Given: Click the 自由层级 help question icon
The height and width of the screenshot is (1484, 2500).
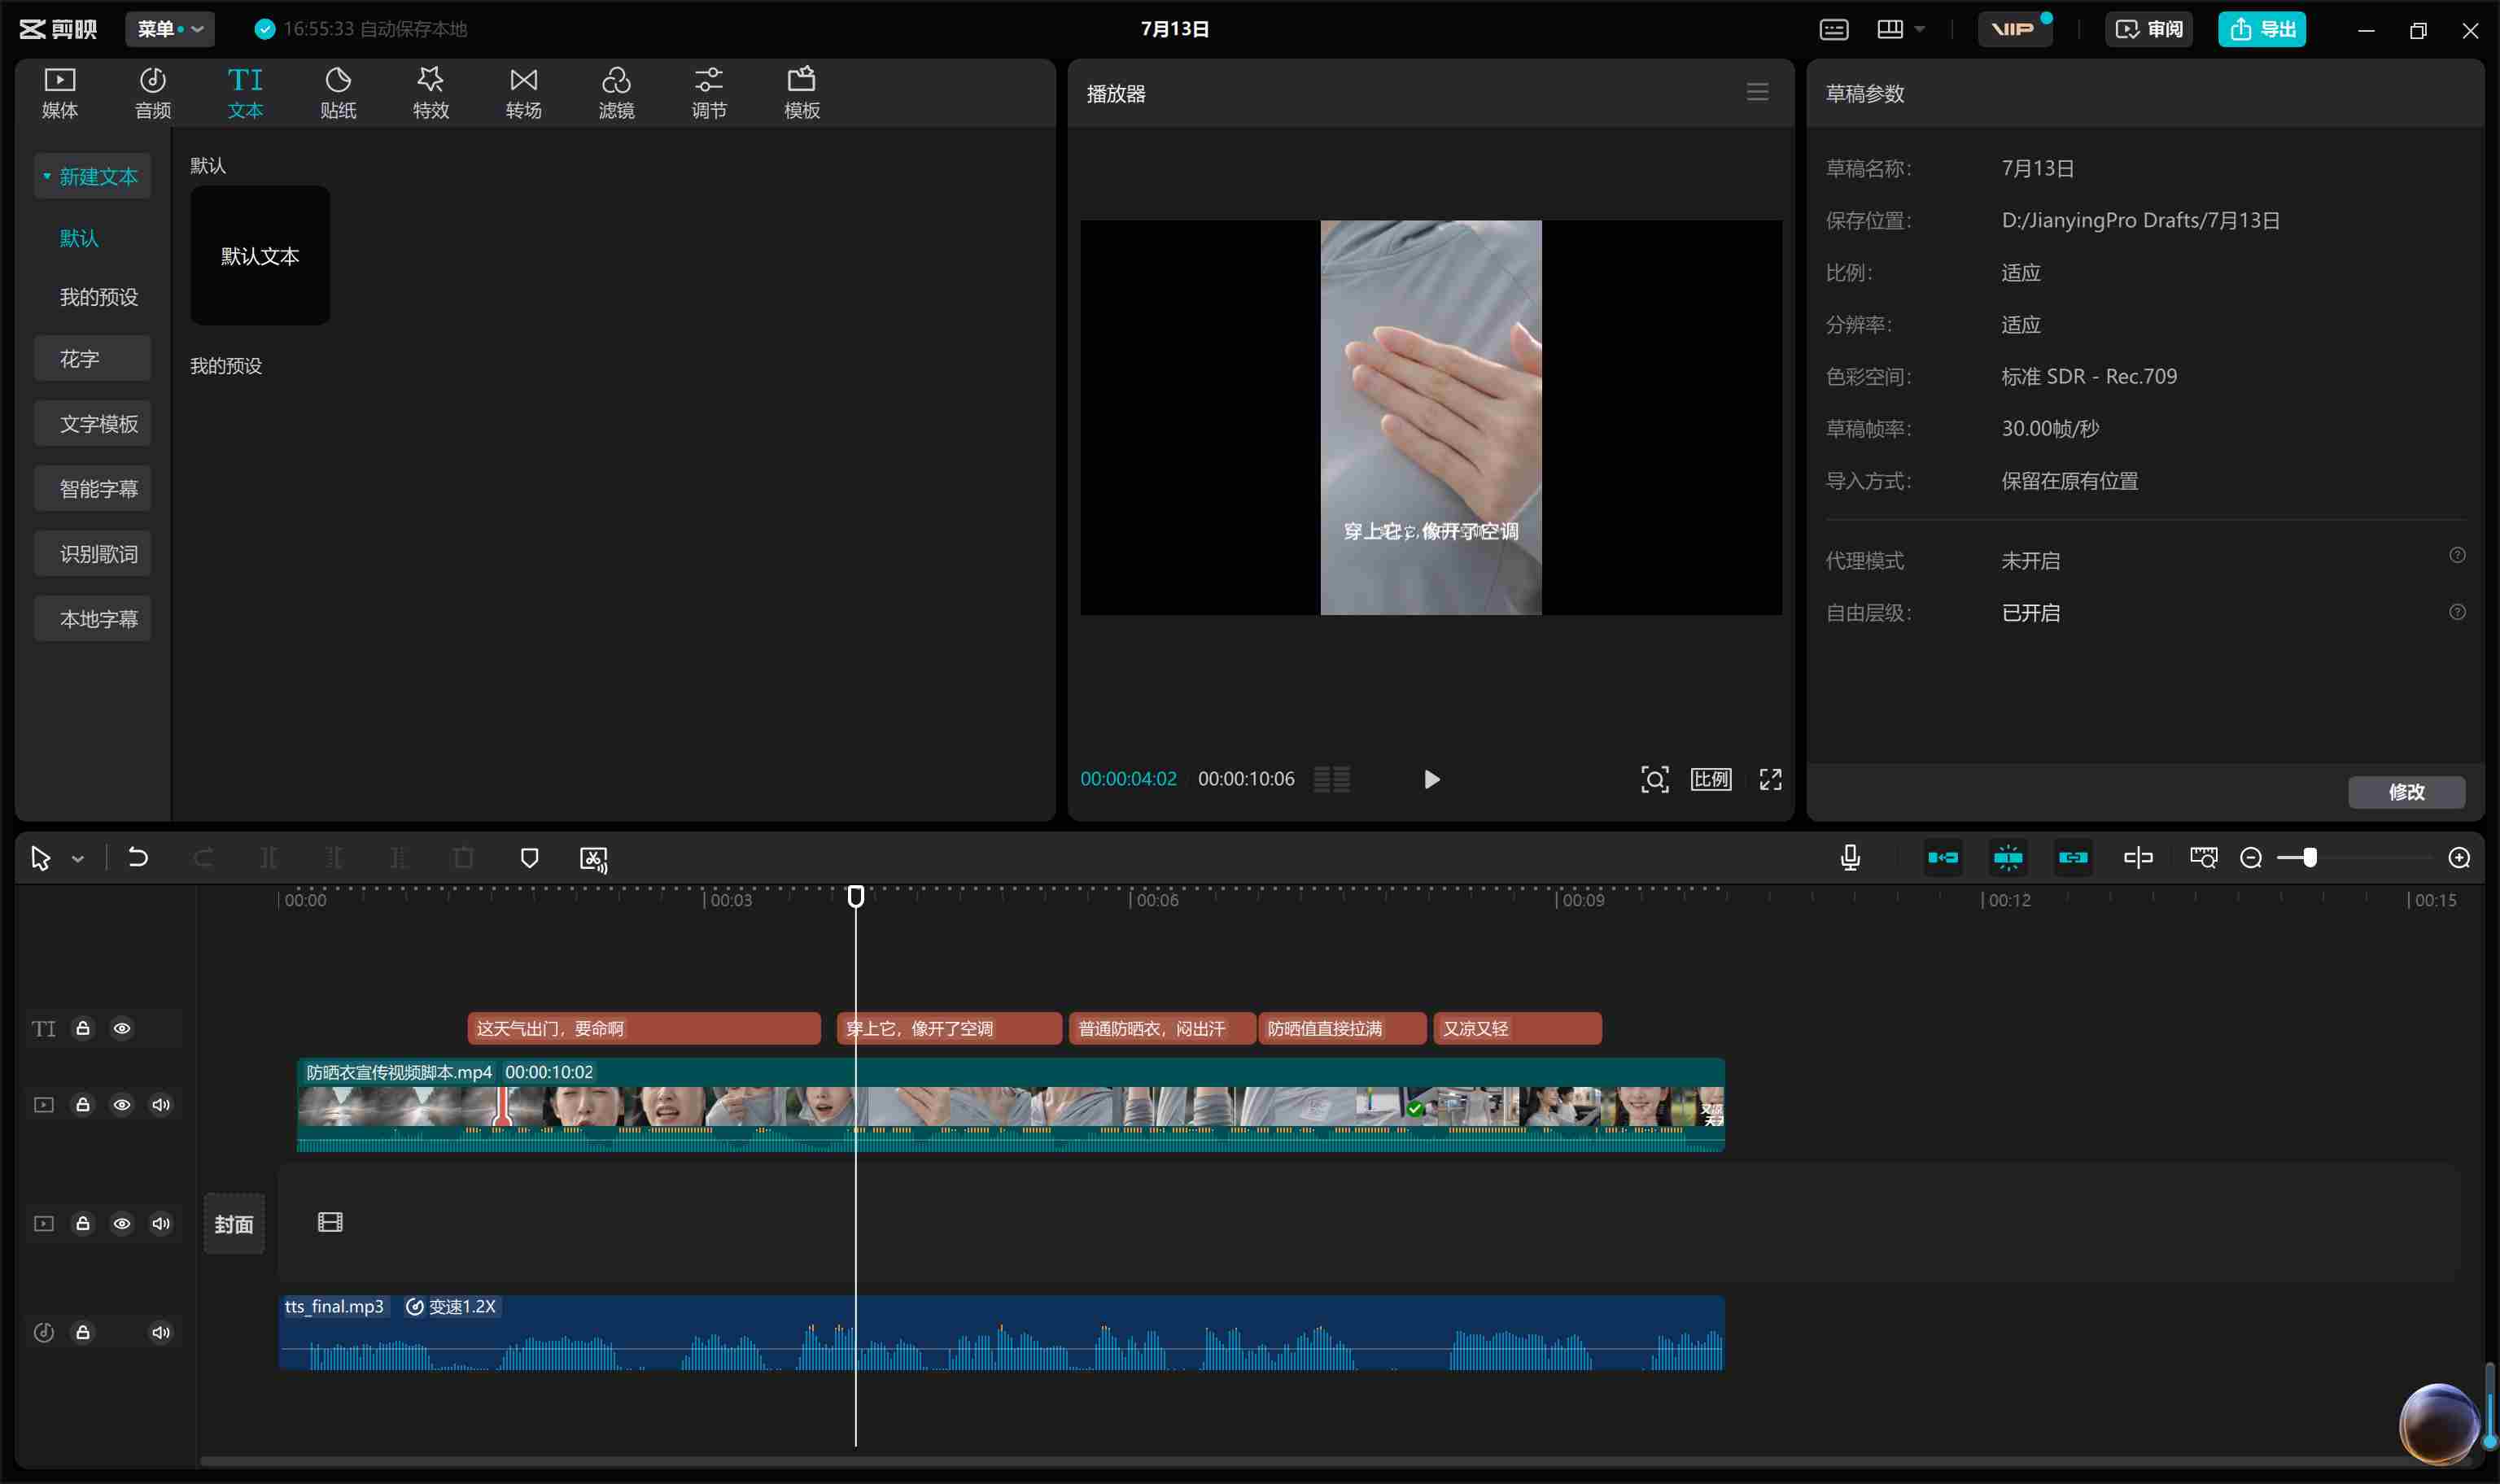Looking at the screenshot, I should tap(2456, 612).
